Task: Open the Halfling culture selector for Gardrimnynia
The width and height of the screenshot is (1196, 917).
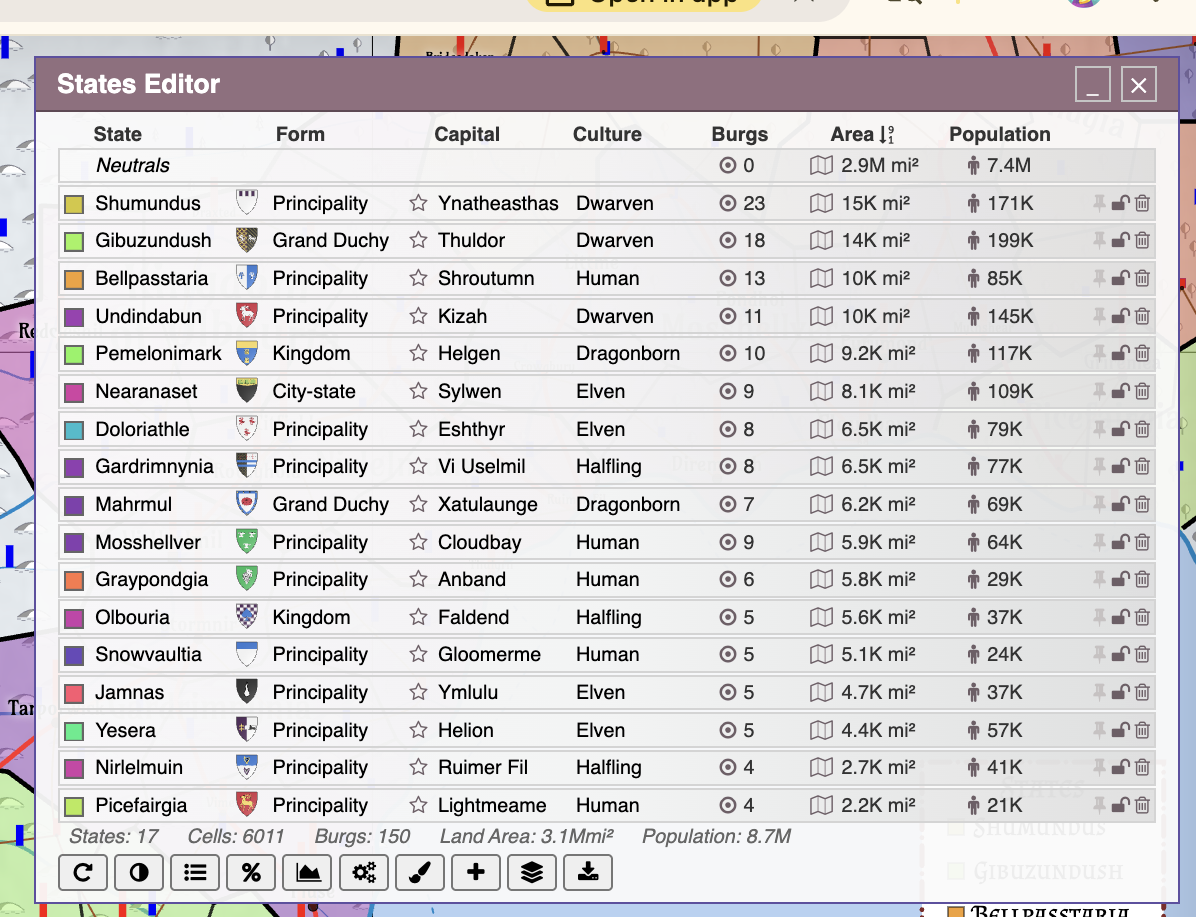Action: [x=609, y=466]
